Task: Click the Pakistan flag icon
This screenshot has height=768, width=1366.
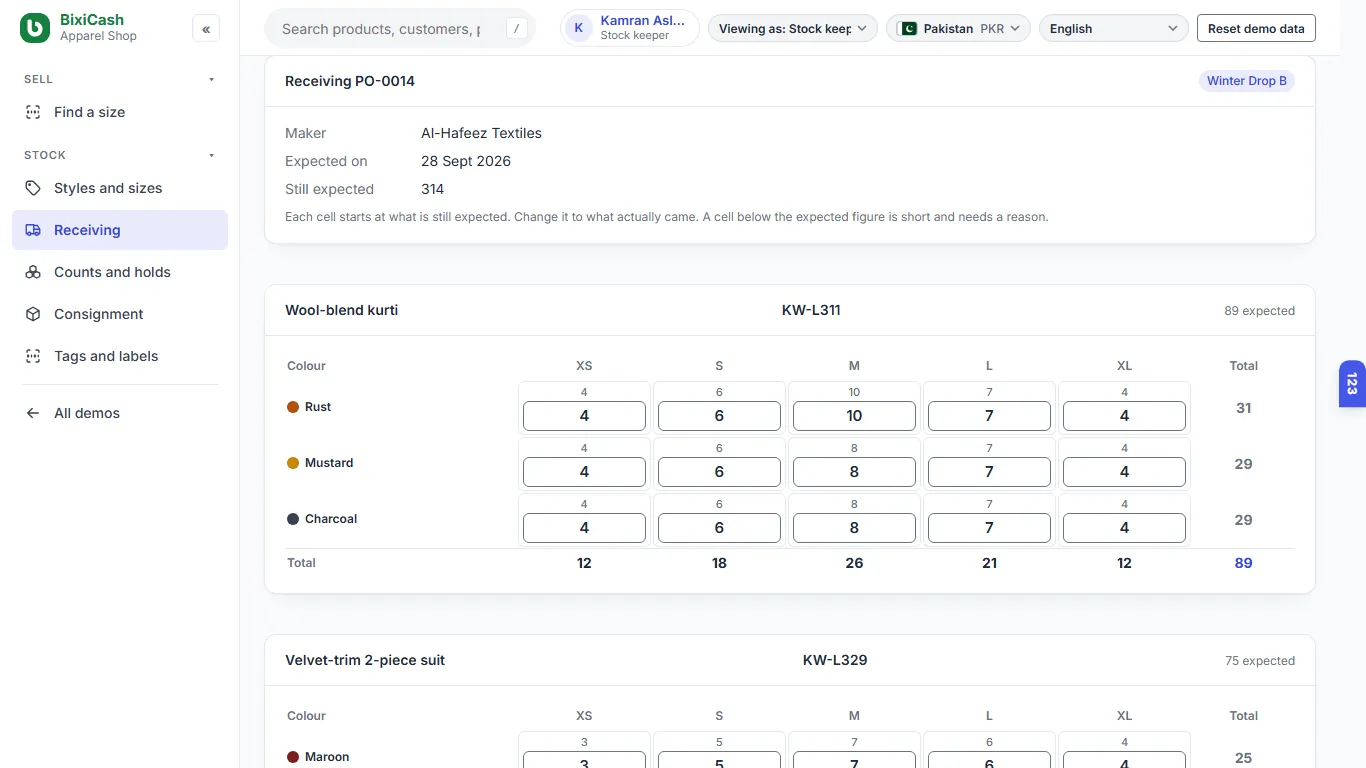Action: (x=908, y=28)
